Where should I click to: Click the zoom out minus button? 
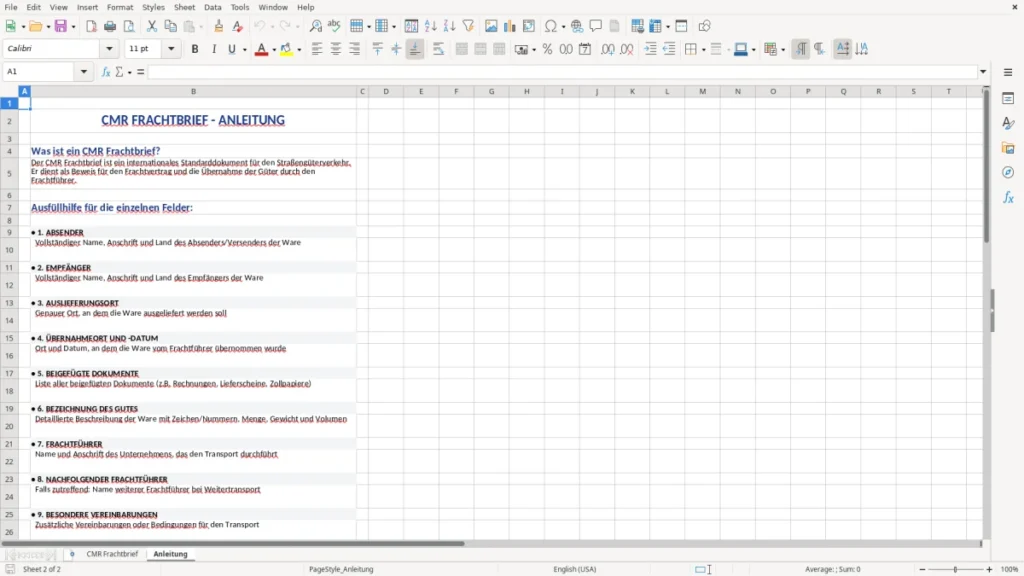(922, 569)
